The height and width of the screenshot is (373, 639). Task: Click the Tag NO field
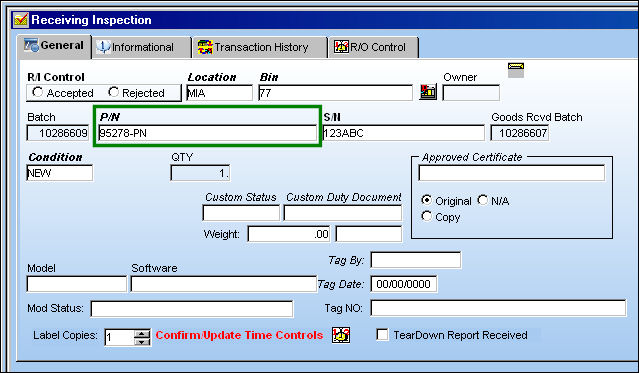tap(498, 308)
